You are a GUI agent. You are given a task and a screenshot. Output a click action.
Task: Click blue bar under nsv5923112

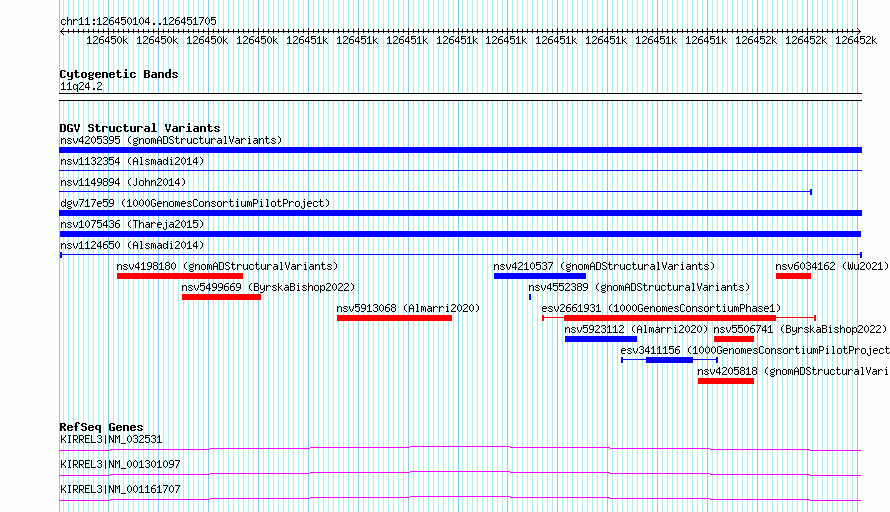point(601,339)
